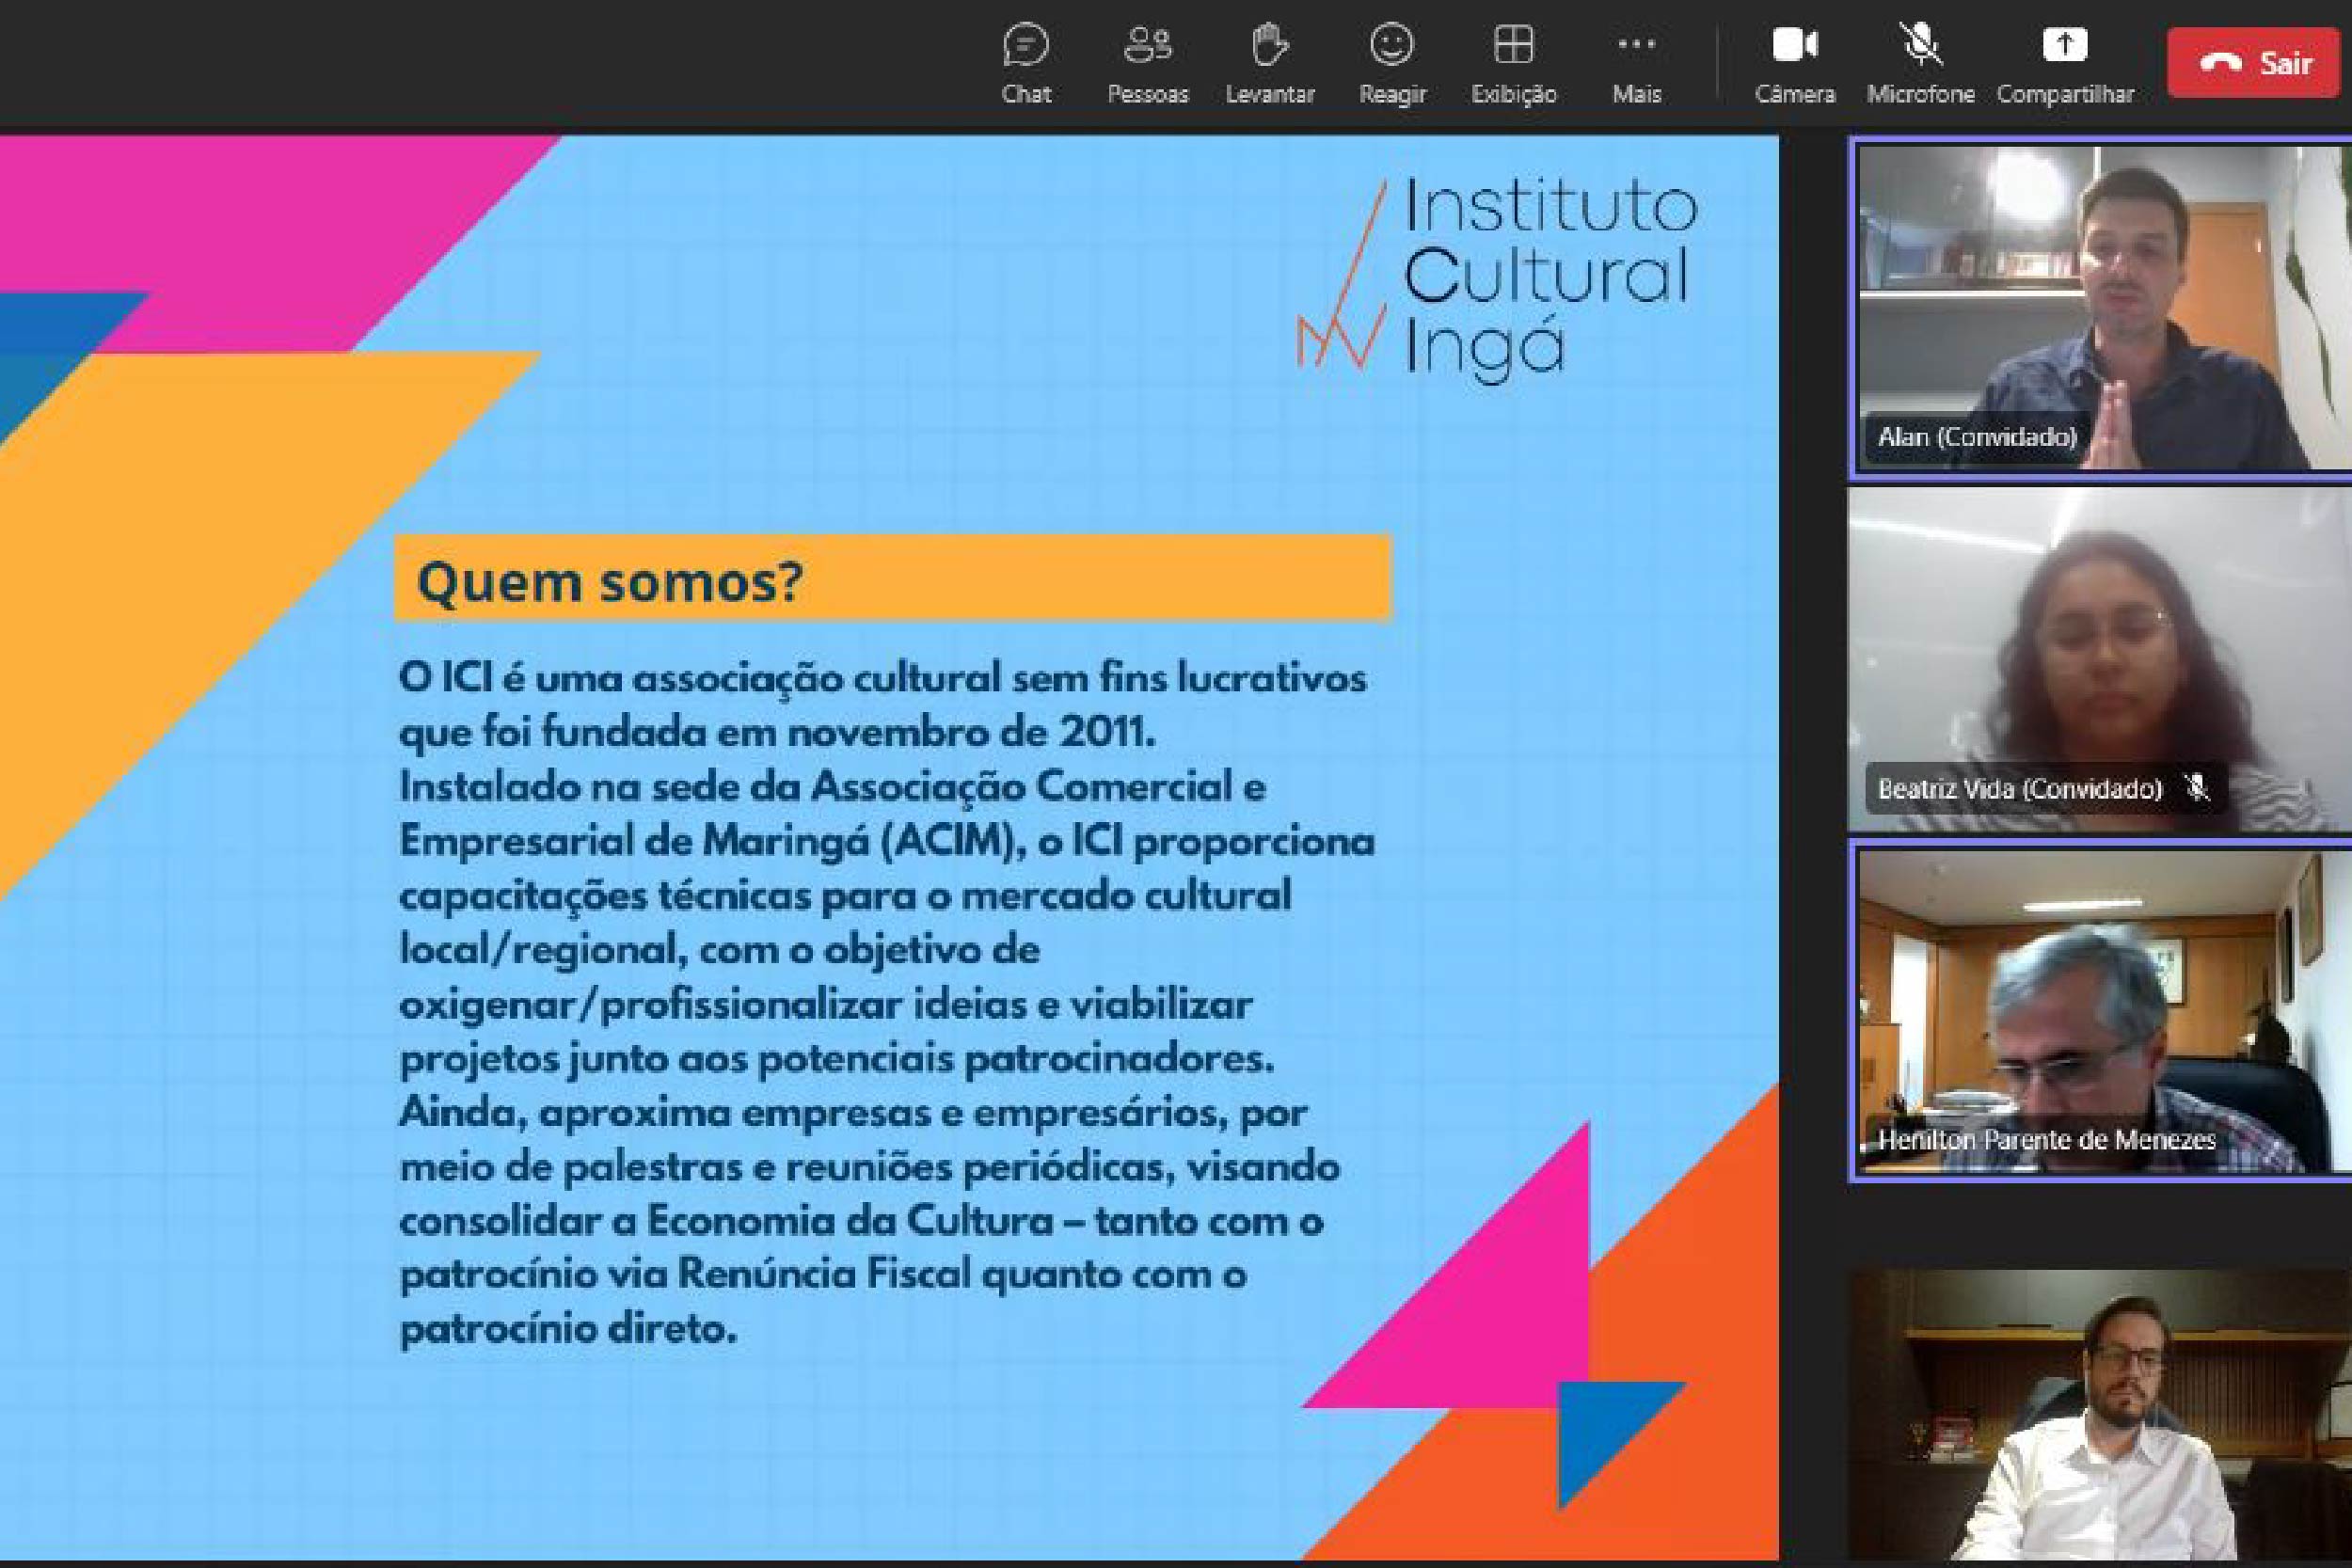The image size is (2352, 1568).
Task: Click the Compartilhar share-screen icon
Action: pyautogui.click(x=2064, y=46)
